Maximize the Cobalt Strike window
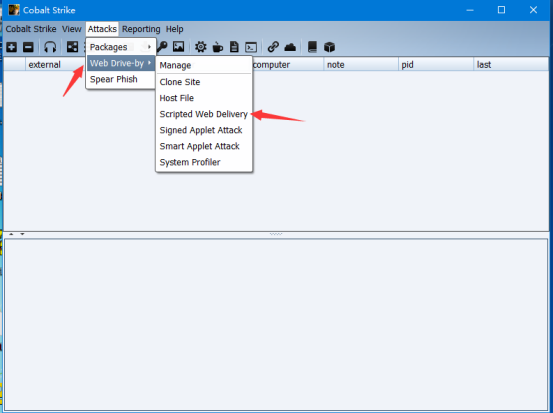This screenshot has height=413, width=553. click(501, 10)
